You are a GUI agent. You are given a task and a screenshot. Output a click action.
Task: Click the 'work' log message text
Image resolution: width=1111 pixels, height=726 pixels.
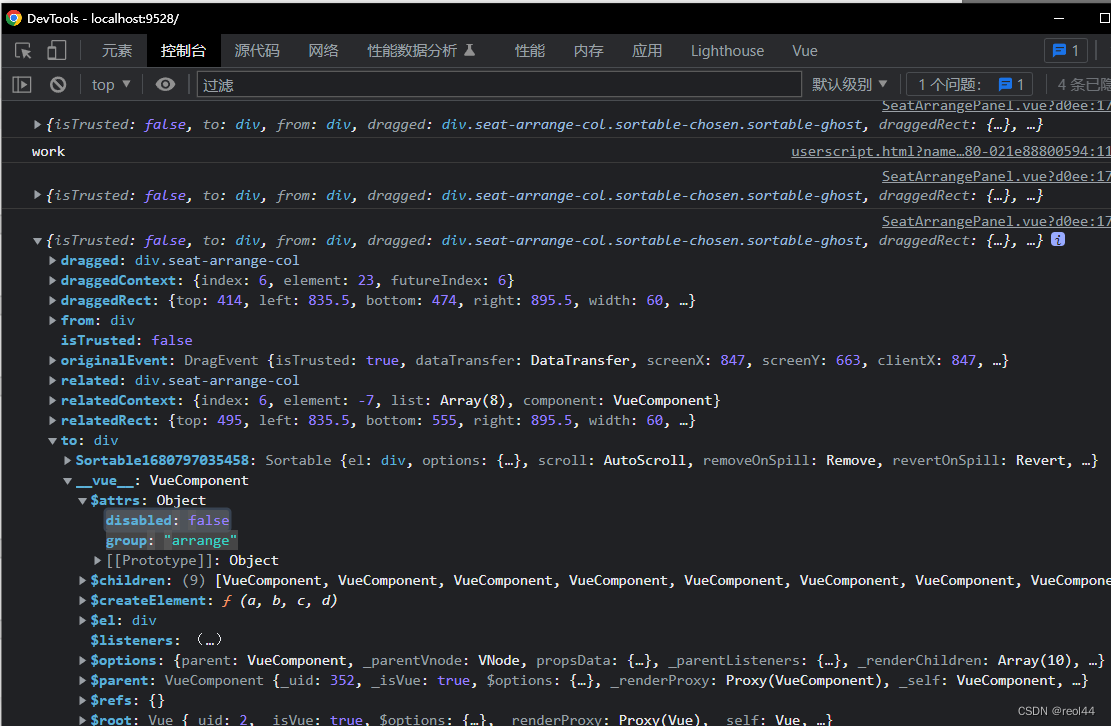pos(48,152)
